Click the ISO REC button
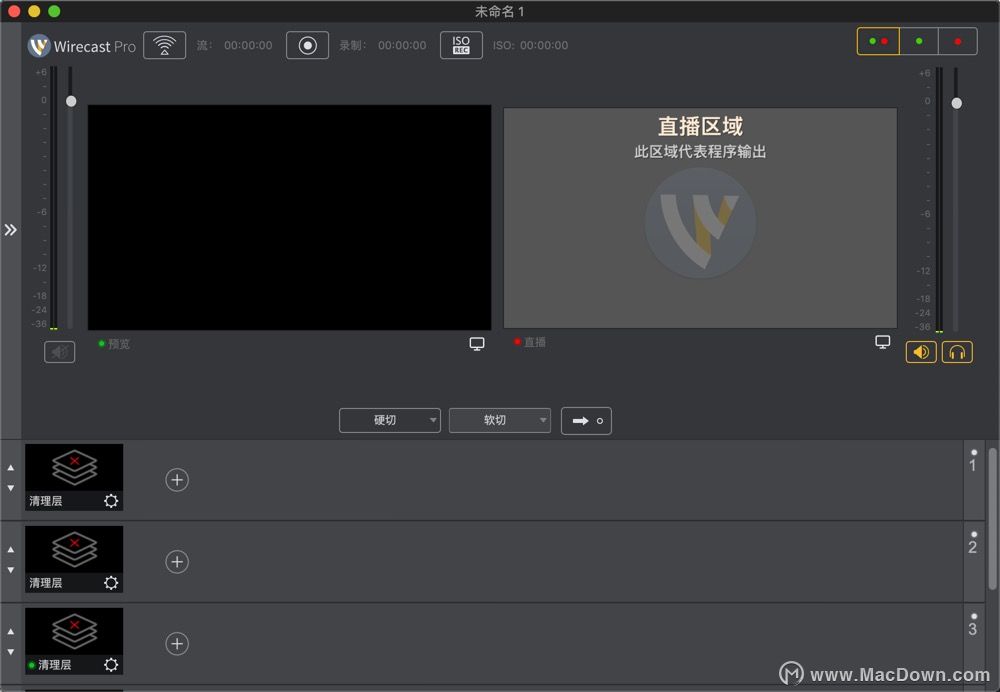 pyautogui.click(x=461, y=45)
